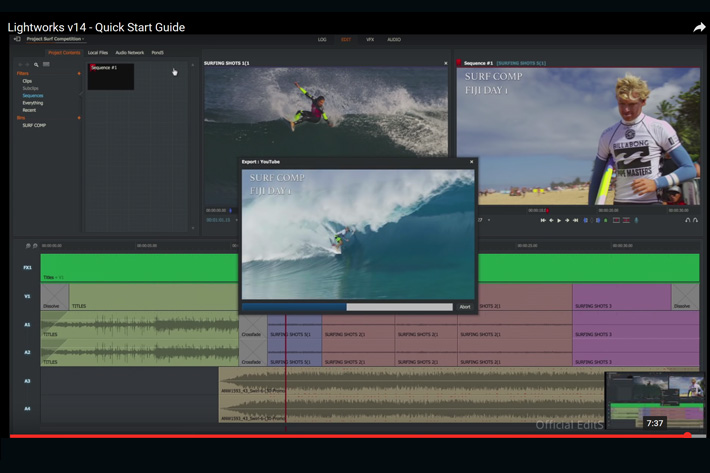Screen dimensions: 710x473
Task: Click the undo arrow below the sequence viewer
Action: pos(687,220)
